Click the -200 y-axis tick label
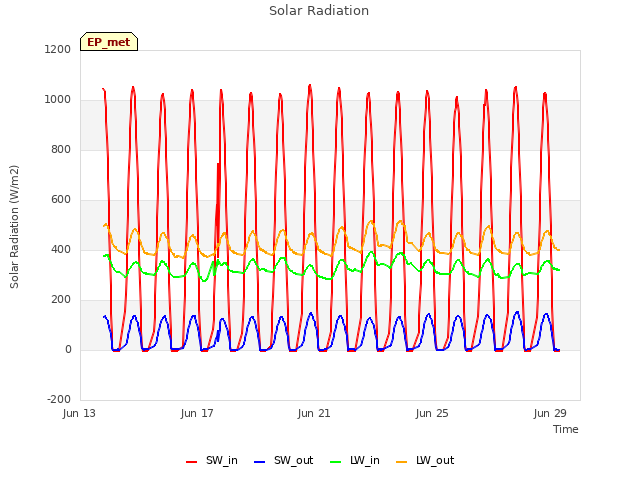 [59, 399]
